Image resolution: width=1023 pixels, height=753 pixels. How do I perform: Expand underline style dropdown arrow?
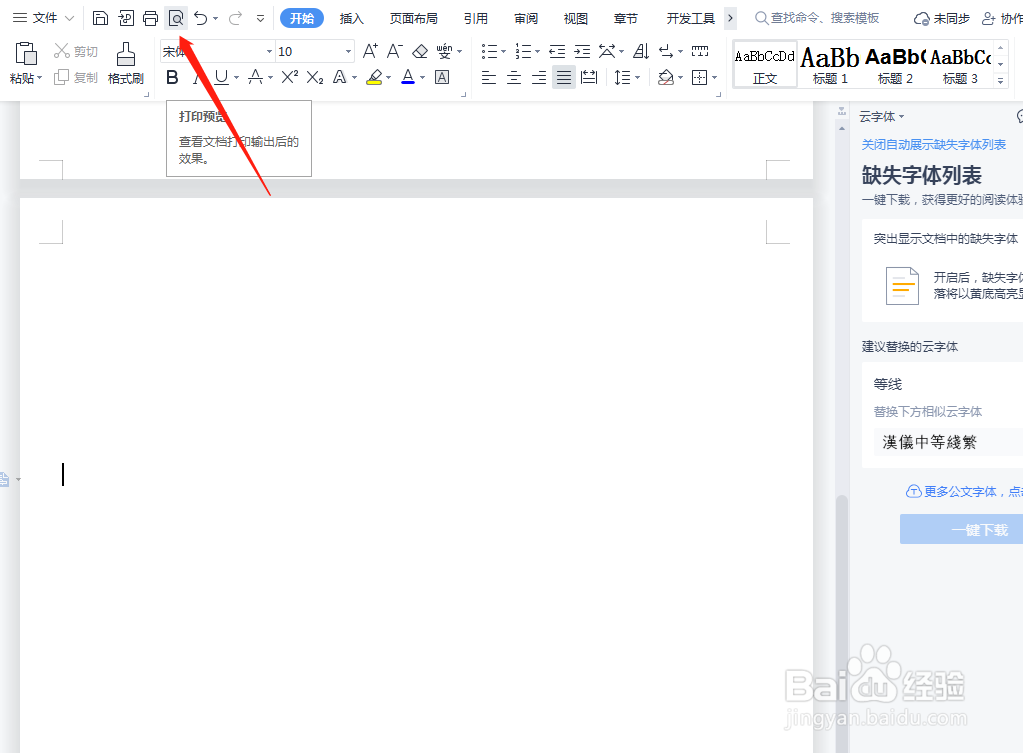tap(236, 78)
